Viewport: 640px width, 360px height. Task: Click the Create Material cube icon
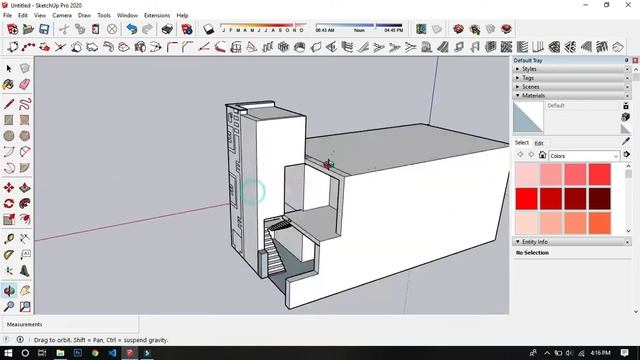[x=626, y=117]
